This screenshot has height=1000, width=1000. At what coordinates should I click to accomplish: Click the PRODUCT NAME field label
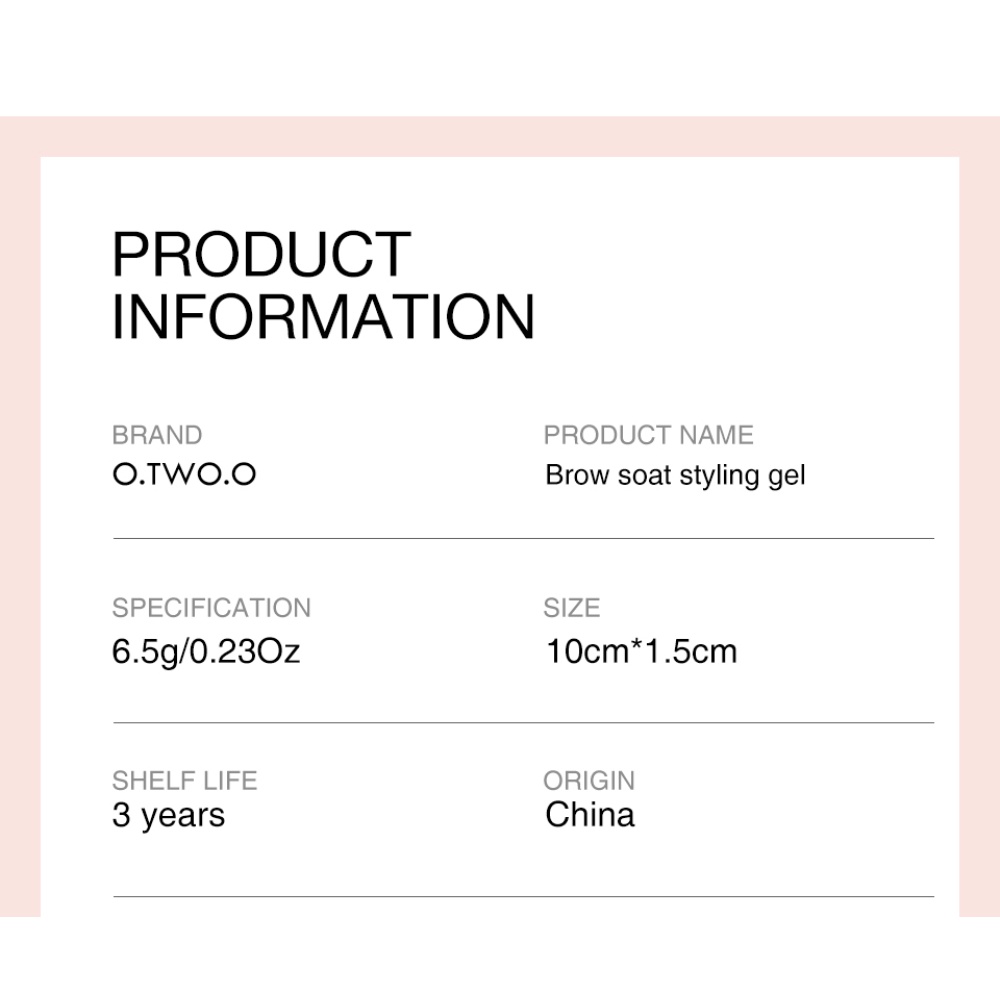648,435
